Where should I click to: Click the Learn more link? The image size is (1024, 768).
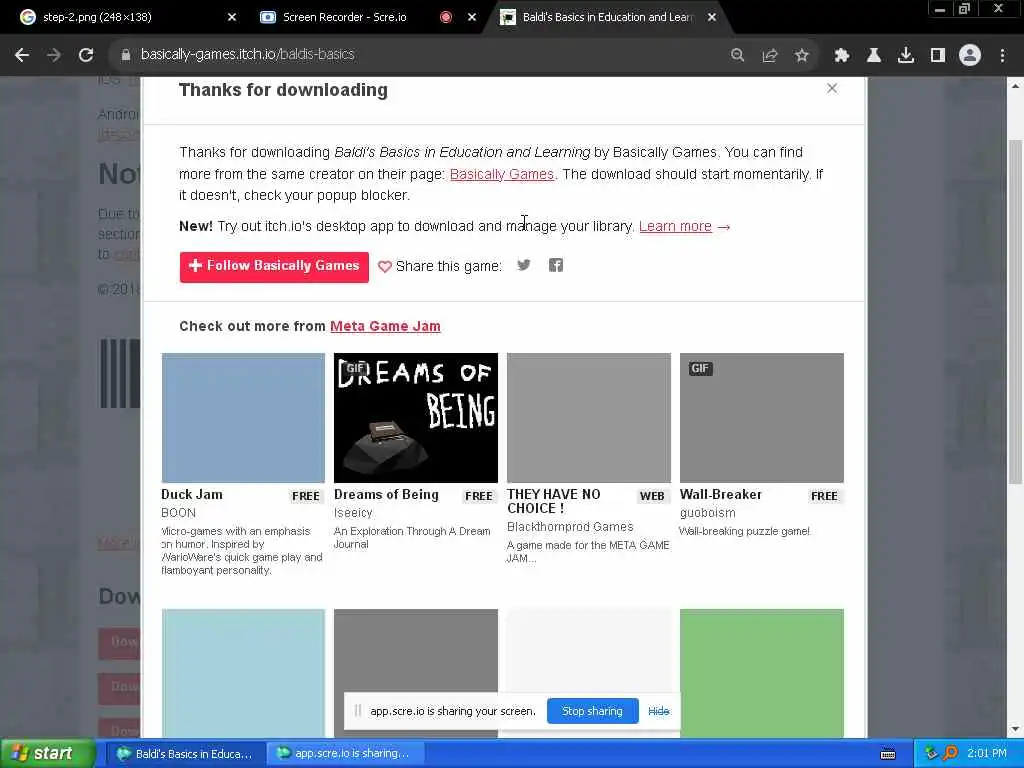coord(675,226)
